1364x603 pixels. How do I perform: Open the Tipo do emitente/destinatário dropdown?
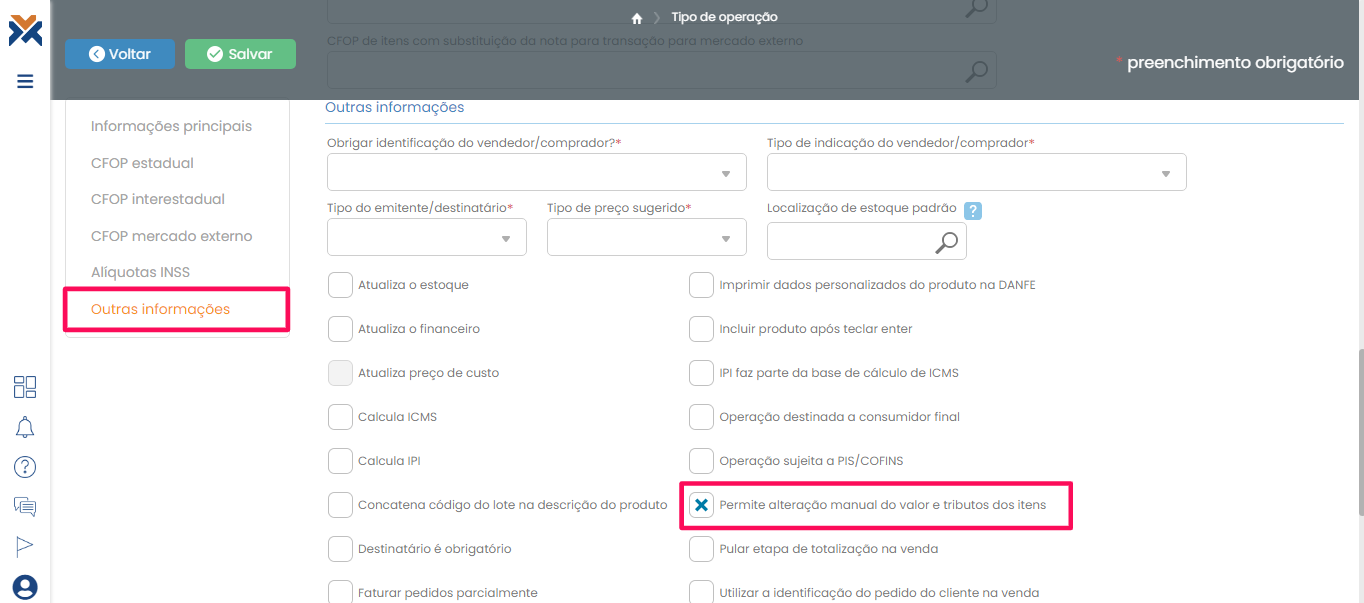(426, 238)
